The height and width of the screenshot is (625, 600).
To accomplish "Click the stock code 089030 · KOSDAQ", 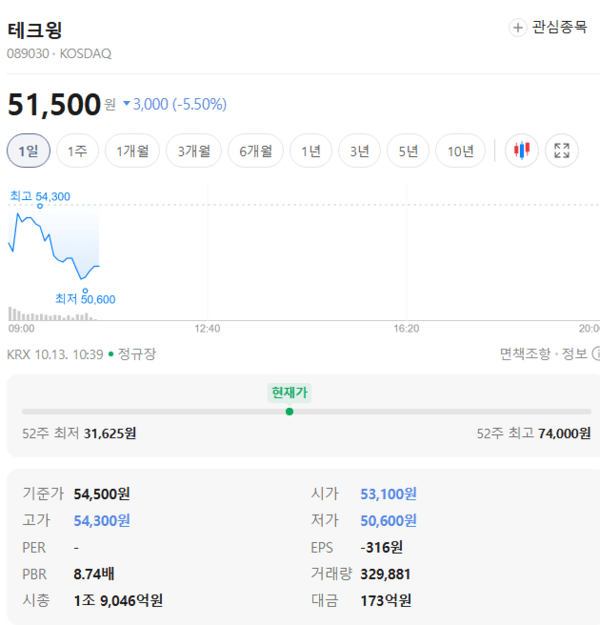I will pos(59,54).
